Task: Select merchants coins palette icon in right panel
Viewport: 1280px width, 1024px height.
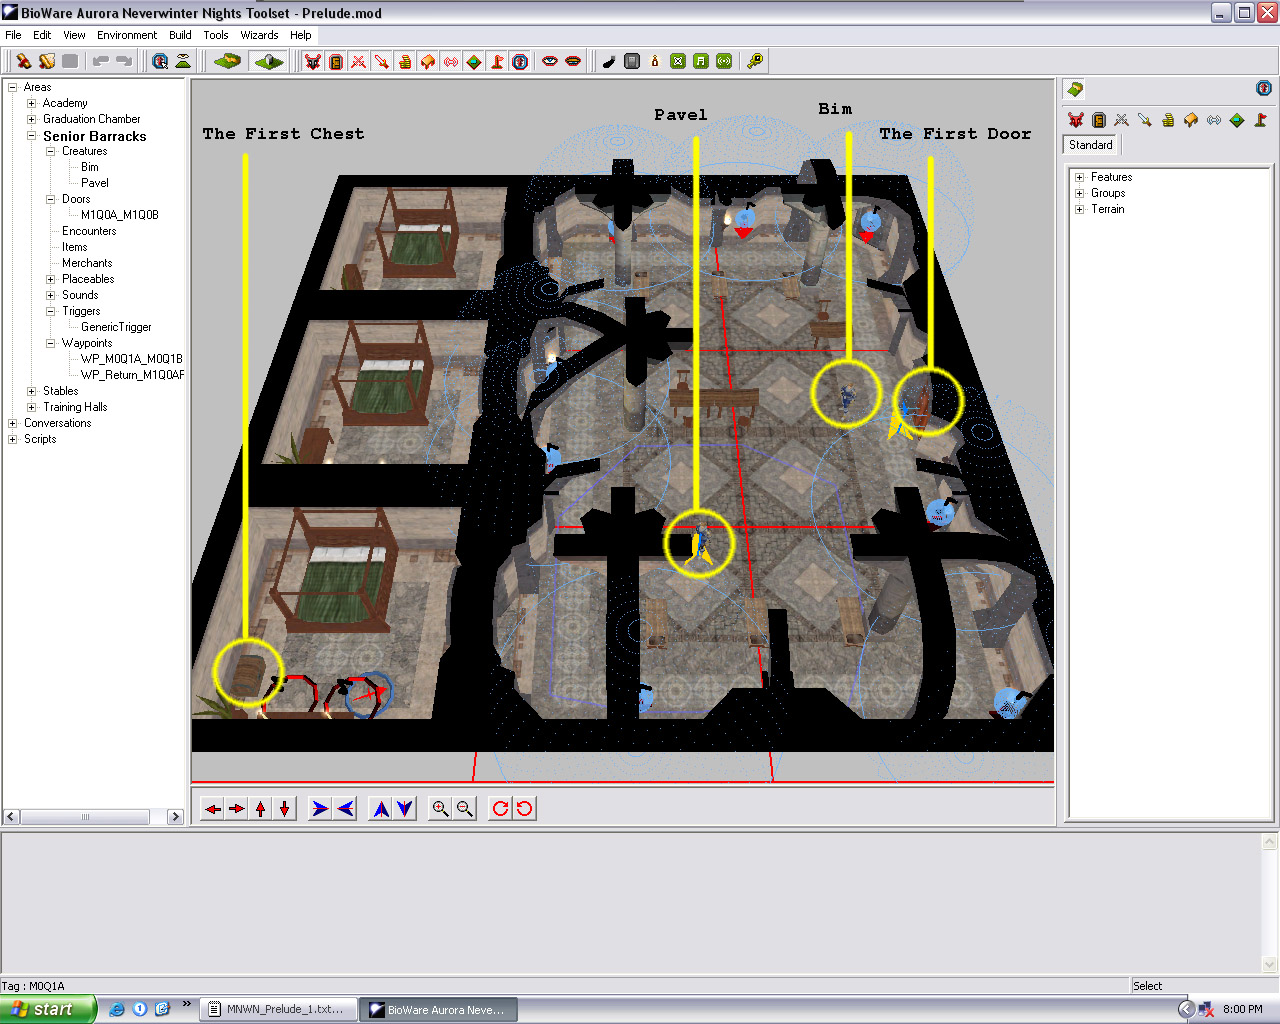Action: [1168, 120]
